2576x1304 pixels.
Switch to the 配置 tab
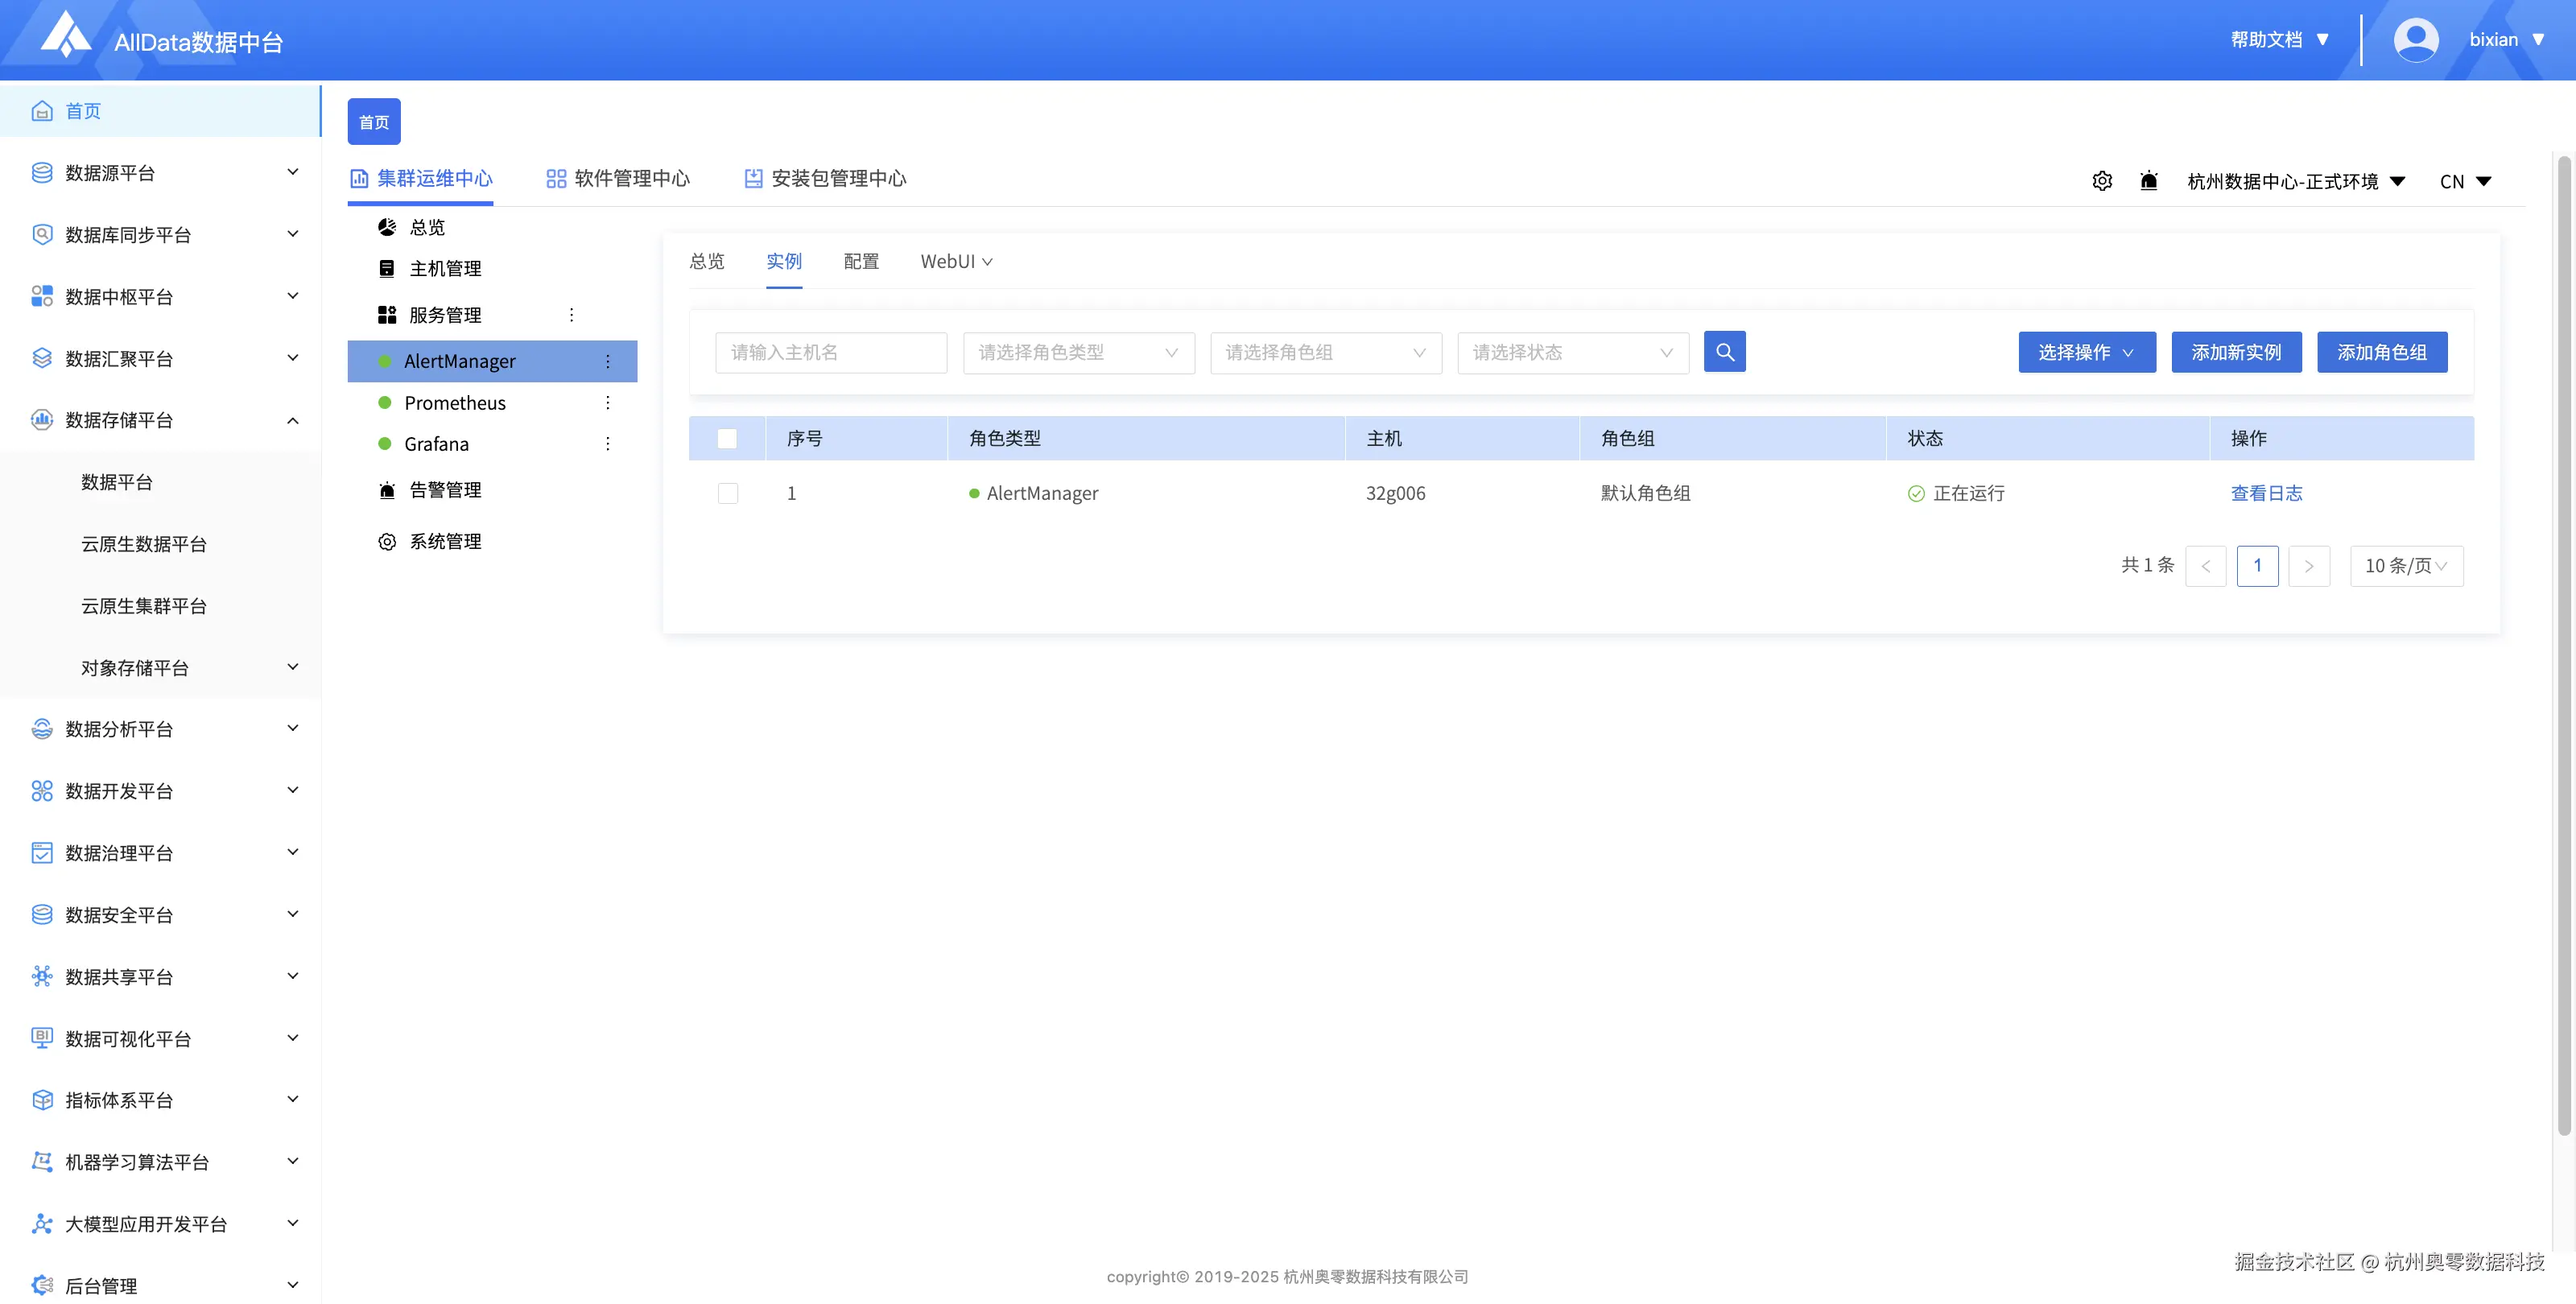pyautogui.click(x=860, y=261)
